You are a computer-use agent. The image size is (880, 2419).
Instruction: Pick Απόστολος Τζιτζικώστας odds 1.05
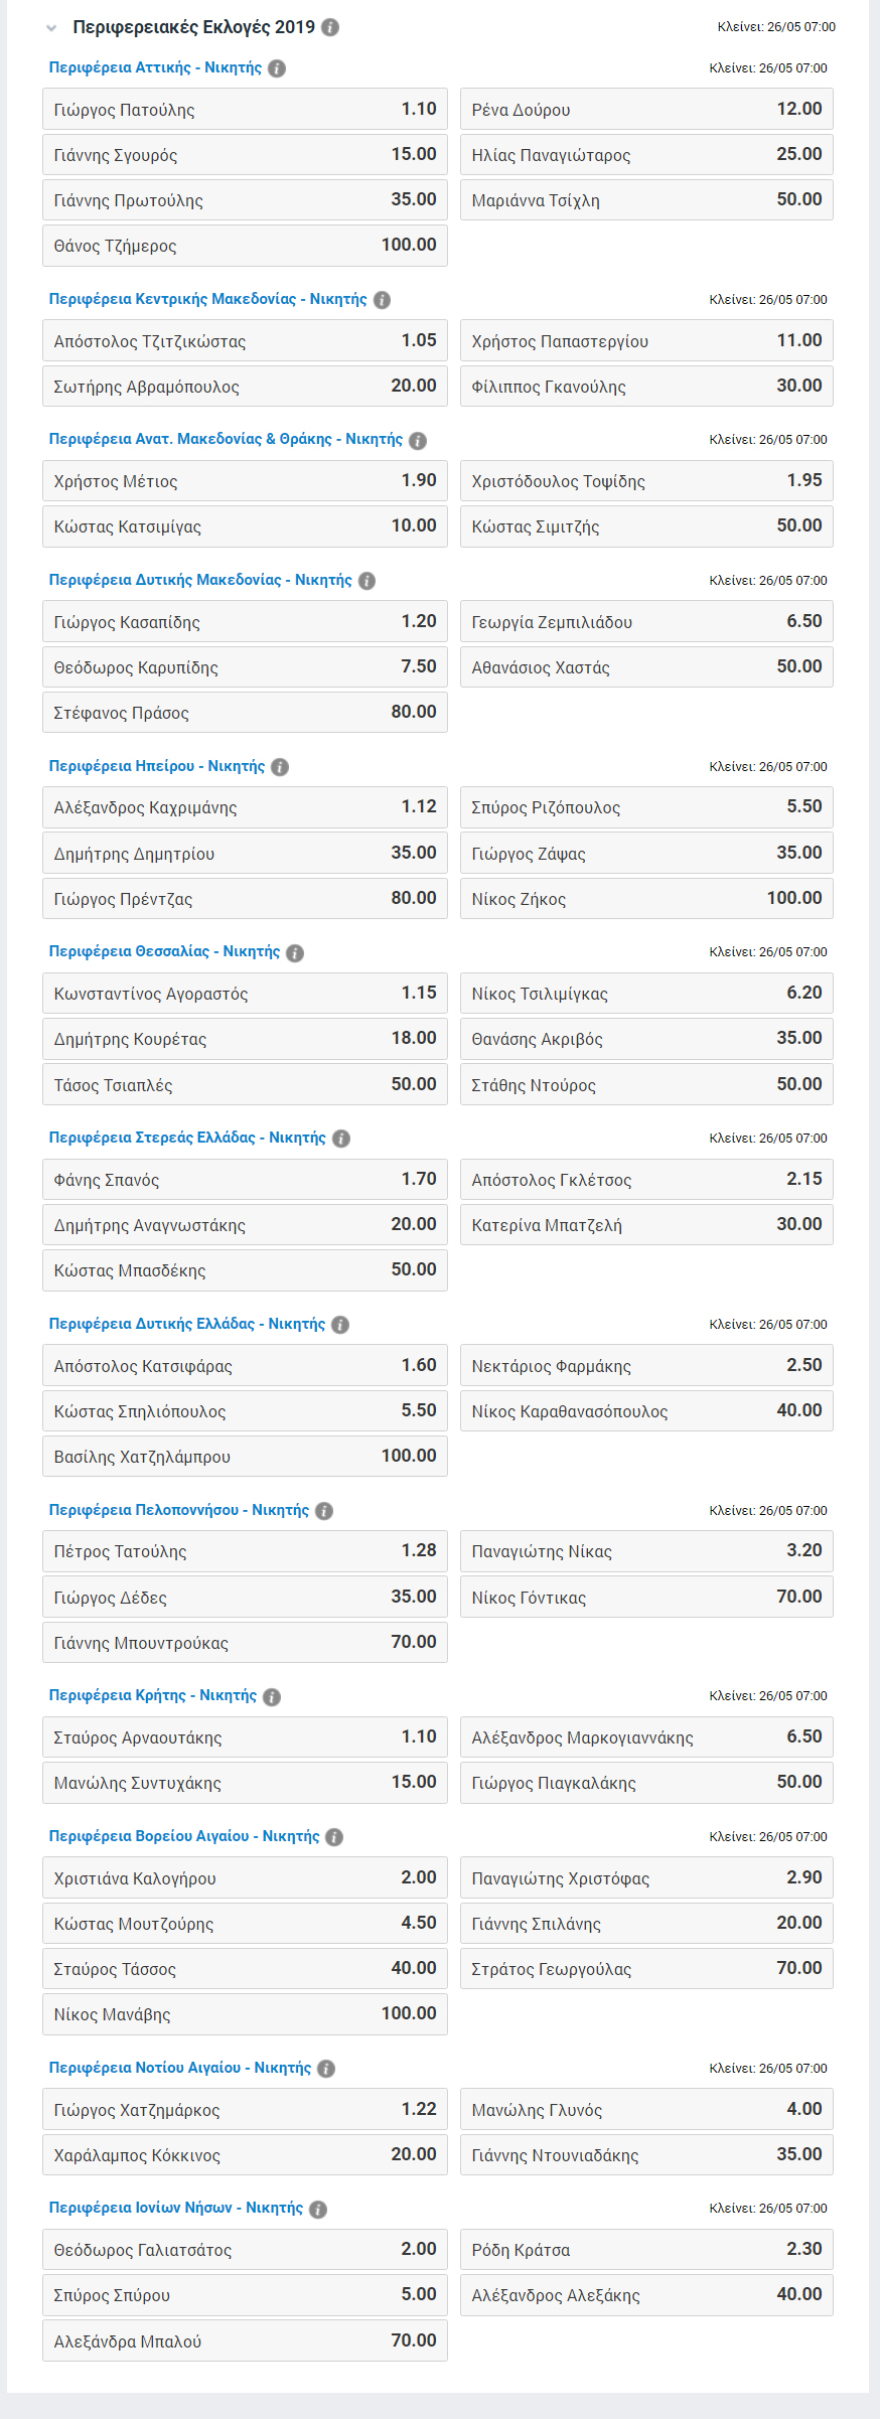(244, 341)
